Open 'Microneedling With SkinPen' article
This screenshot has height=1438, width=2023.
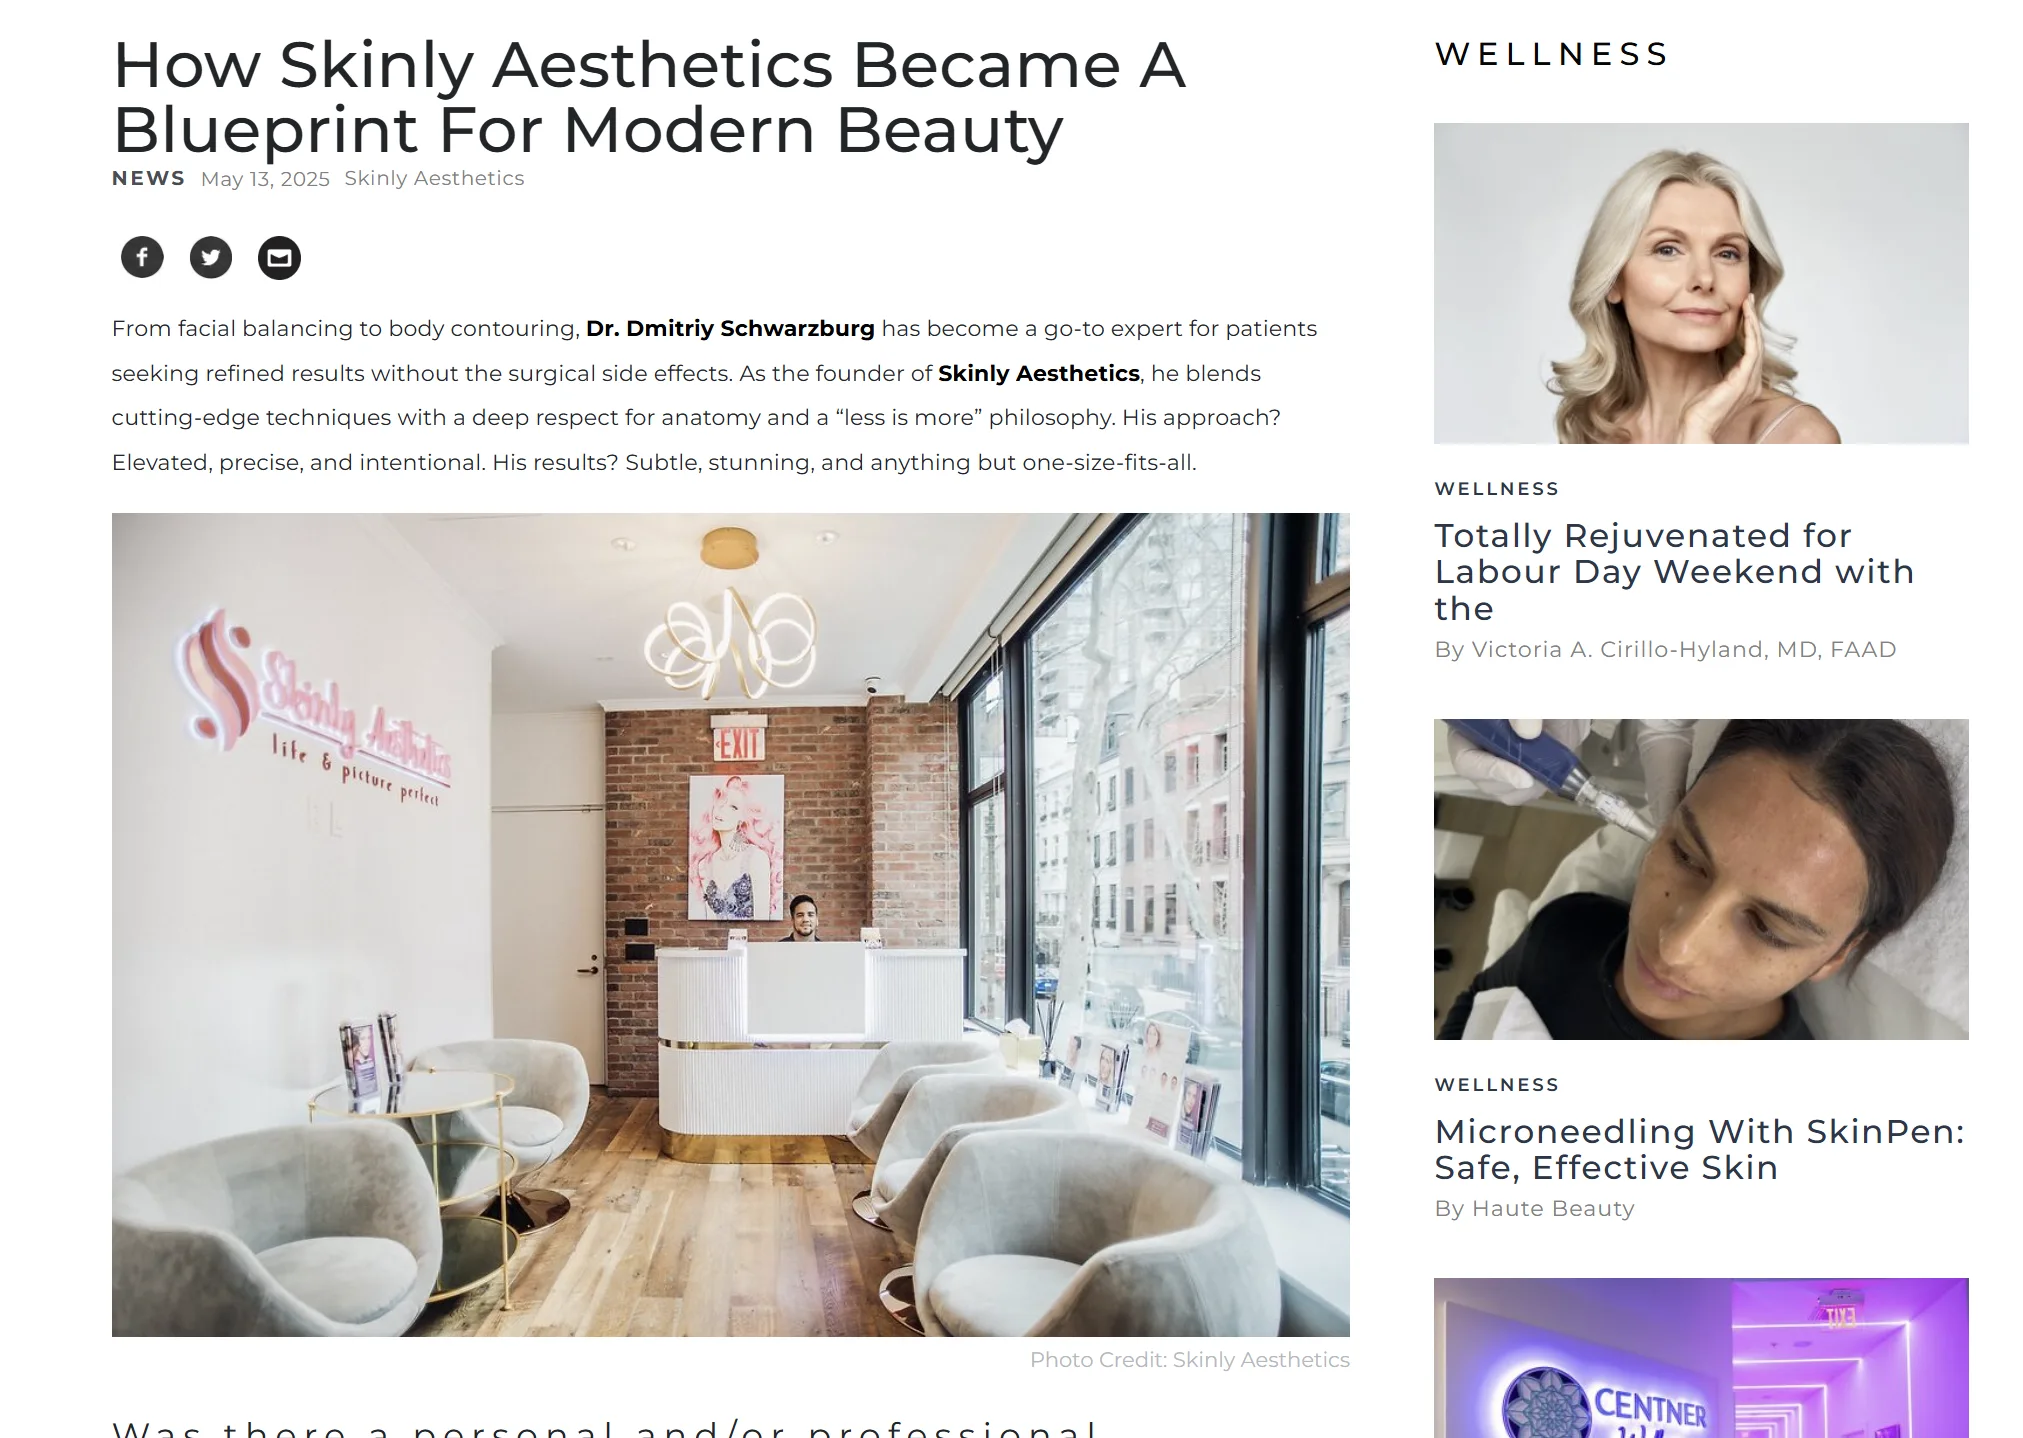pos(1699,1150)
